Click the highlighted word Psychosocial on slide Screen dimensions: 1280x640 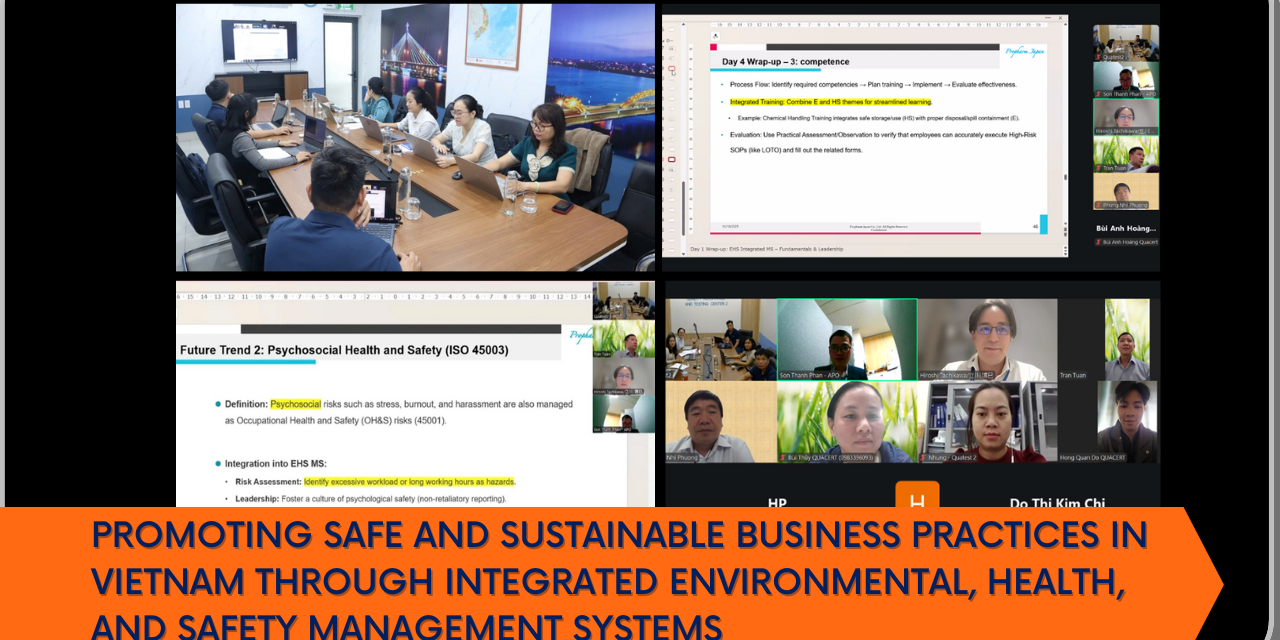point(295,404)
